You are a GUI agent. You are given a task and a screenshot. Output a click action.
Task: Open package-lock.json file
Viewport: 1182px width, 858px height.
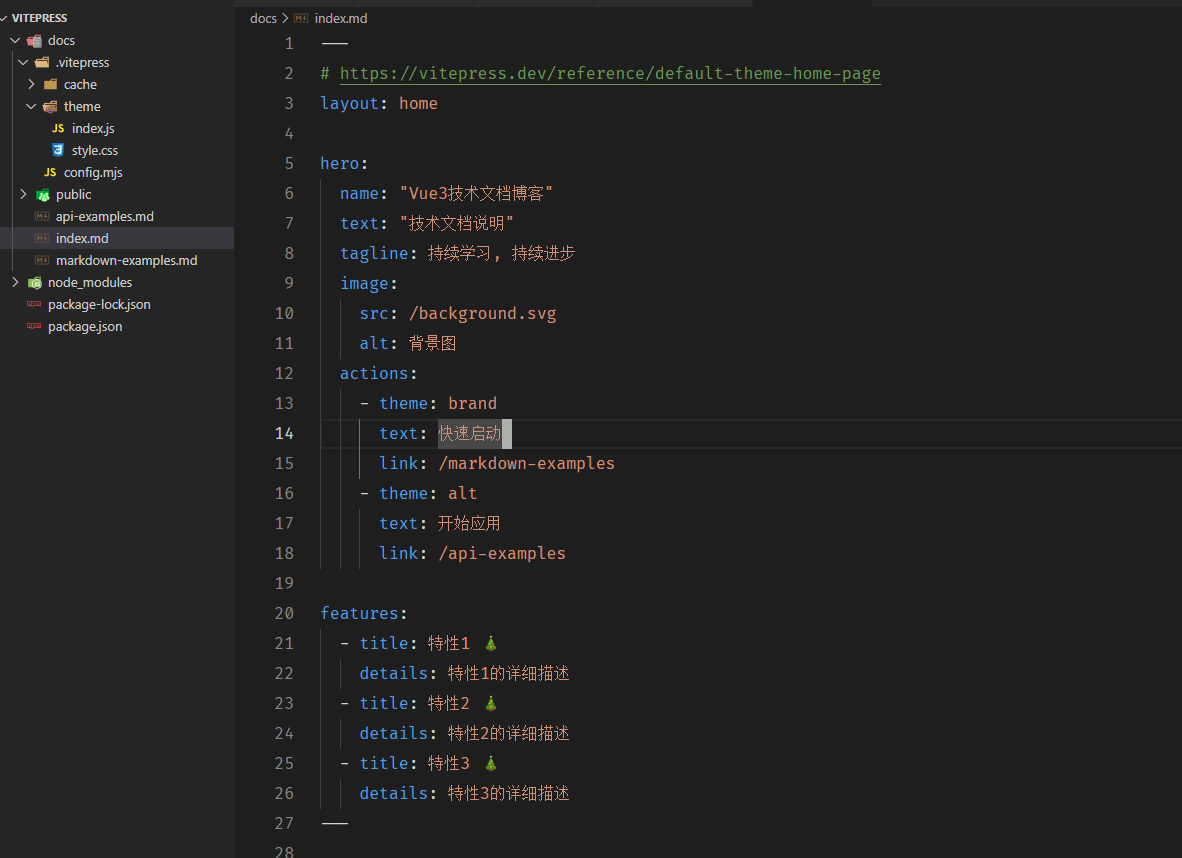[x=100, y=304]
